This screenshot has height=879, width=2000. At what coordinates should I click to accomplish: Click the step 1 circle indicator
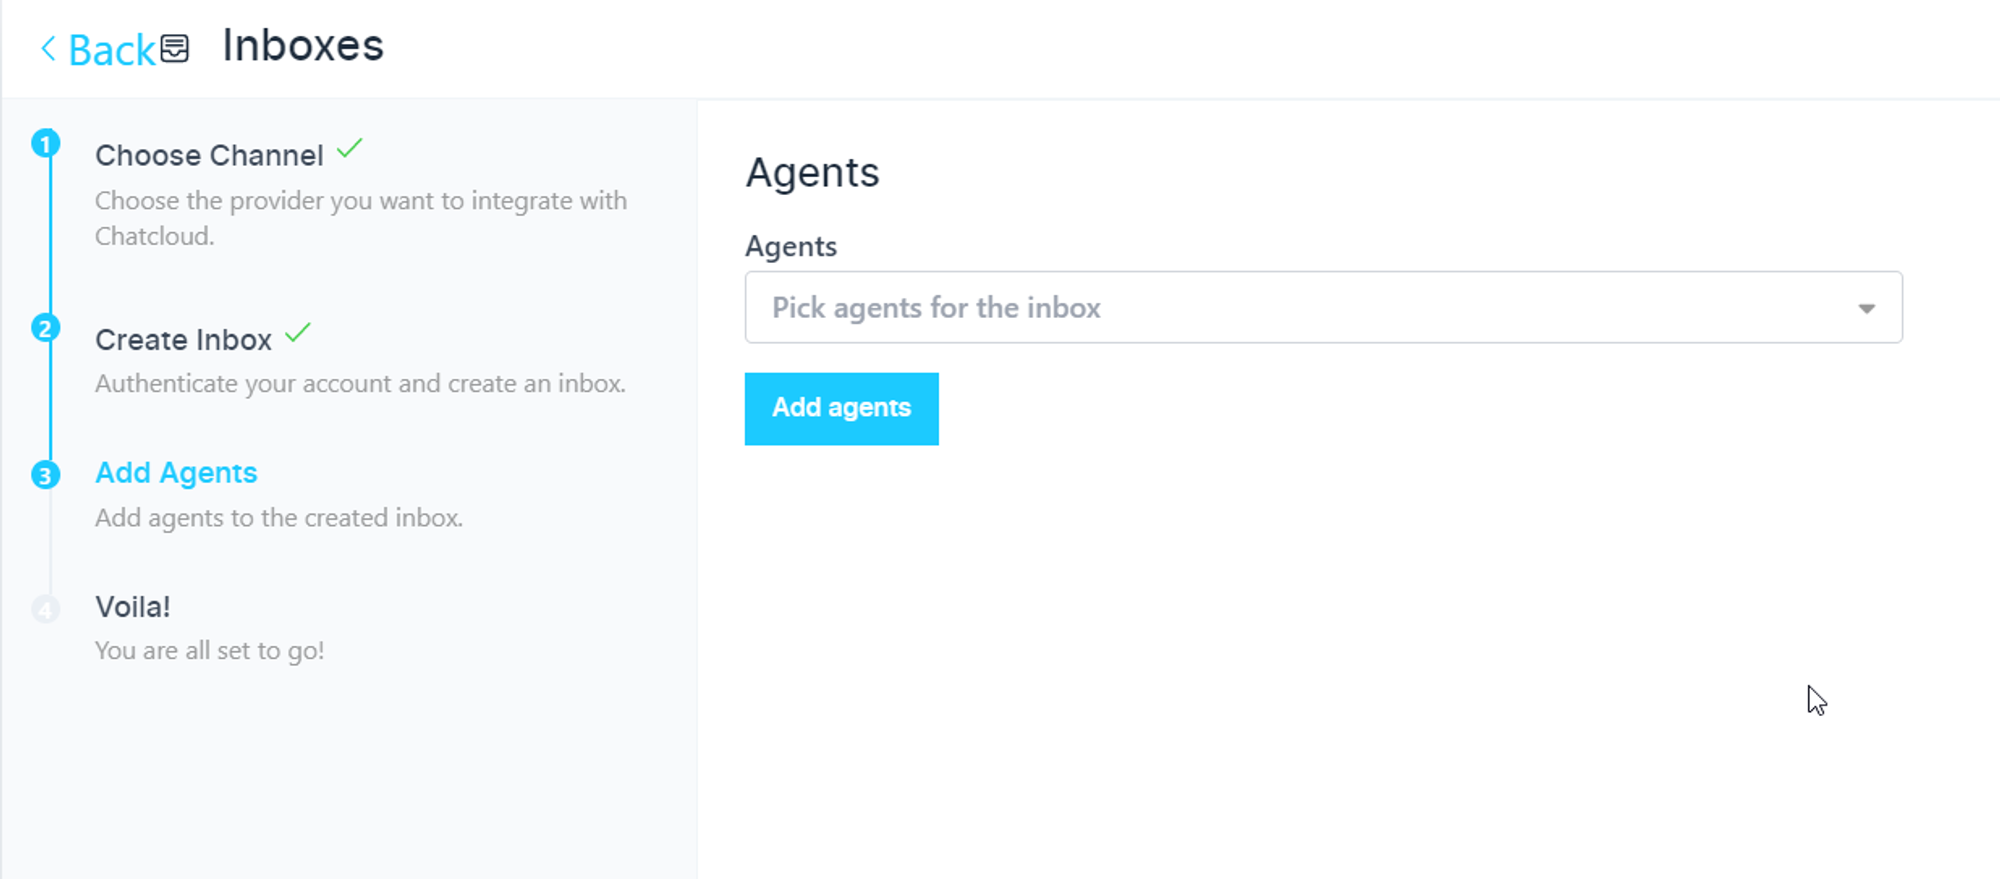click(x=45, y=144)
